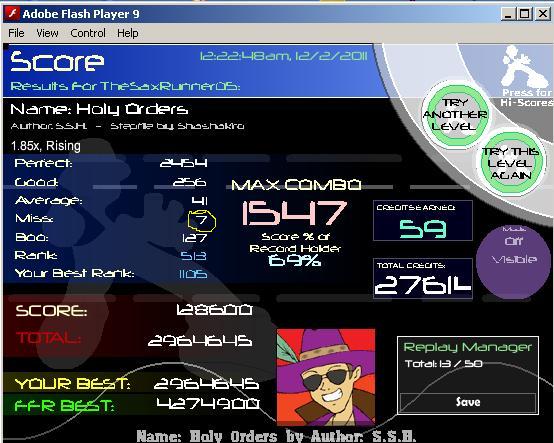Click the player avatar with purple hat
Screen dimensions: 554x443
pos(326,377)
